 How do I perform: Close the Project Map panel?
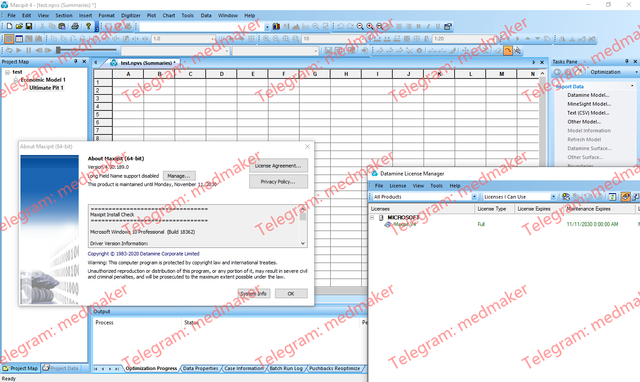coord(84,62)
